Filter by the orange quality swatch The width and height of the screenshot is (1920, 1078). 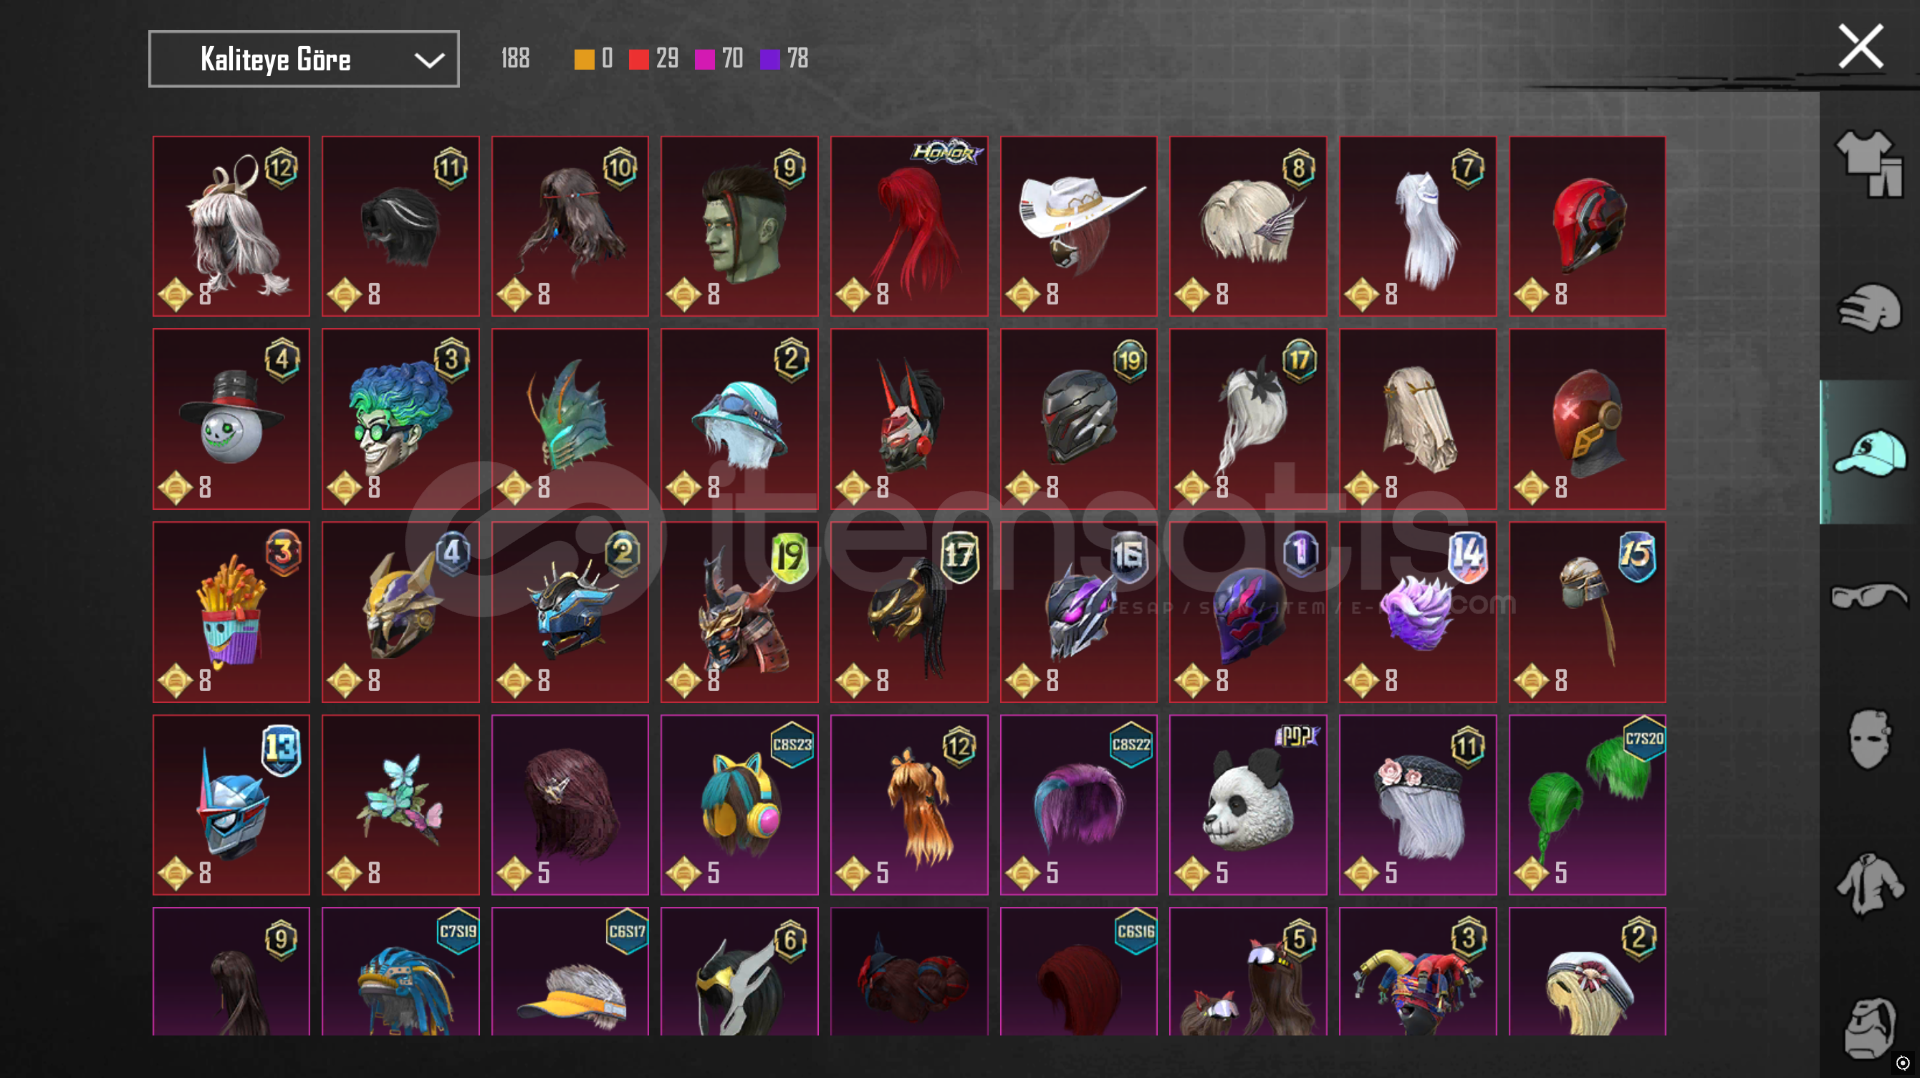coord(584,59)
